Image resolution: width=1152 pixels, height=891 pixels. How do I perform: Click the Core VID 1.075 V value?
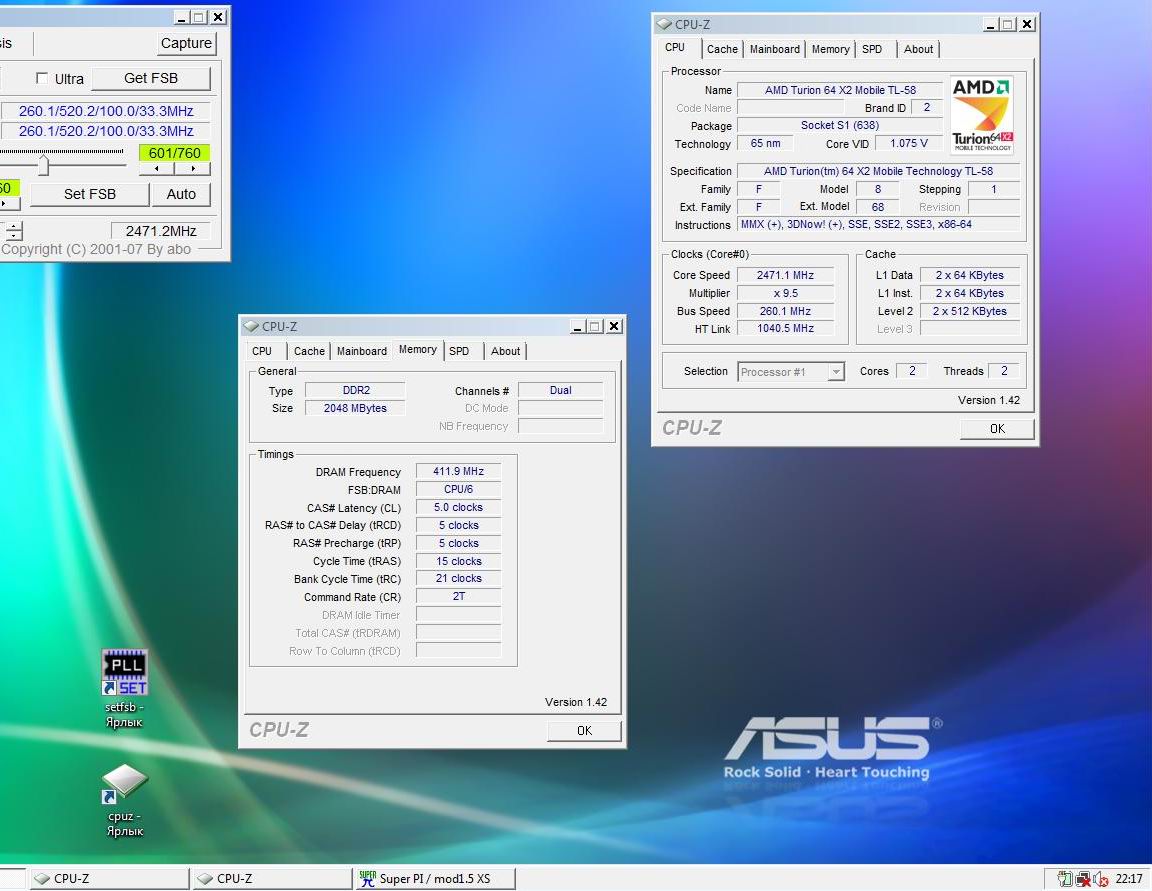click(909, 143)
